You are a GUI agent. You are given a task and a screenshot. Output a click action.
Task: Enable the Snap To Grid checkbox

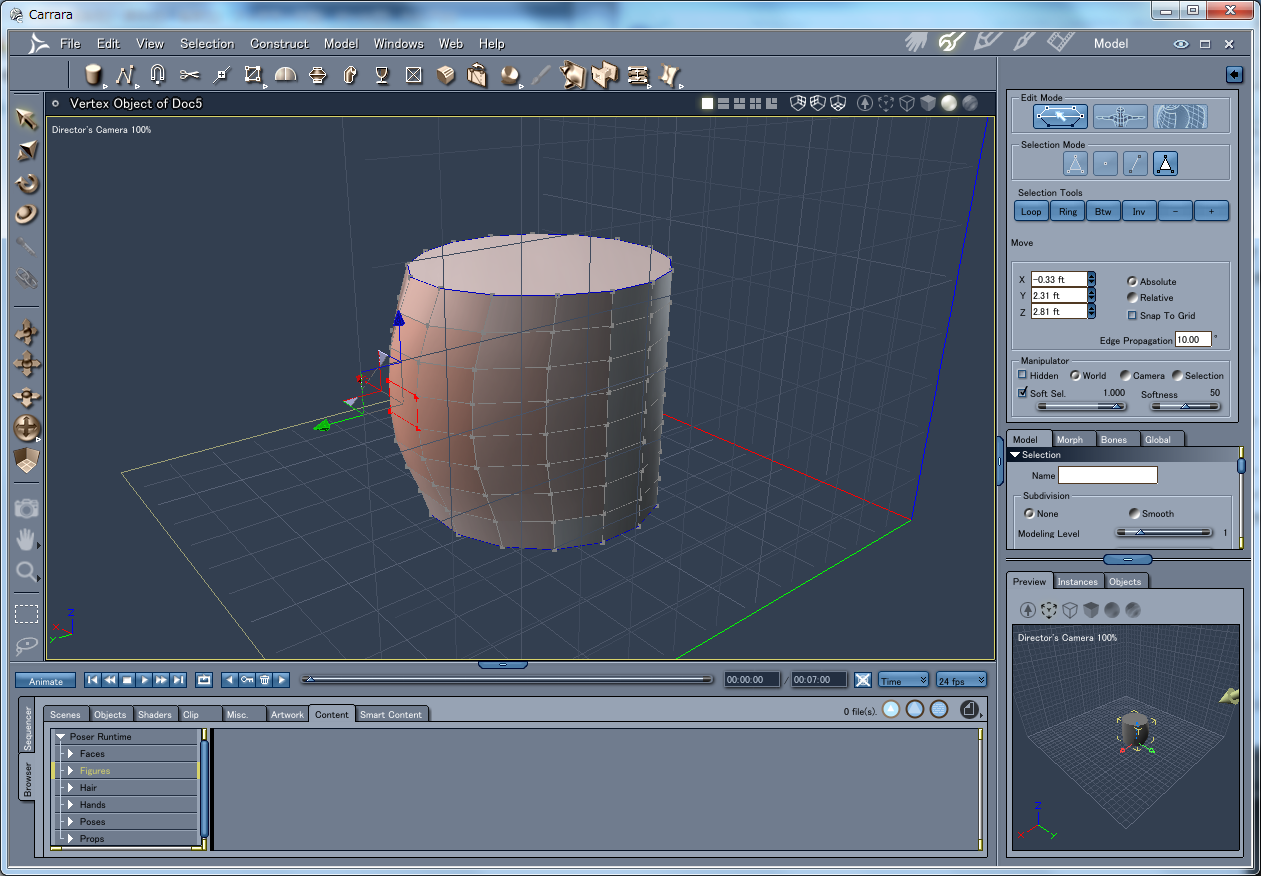coord(1132,316)
